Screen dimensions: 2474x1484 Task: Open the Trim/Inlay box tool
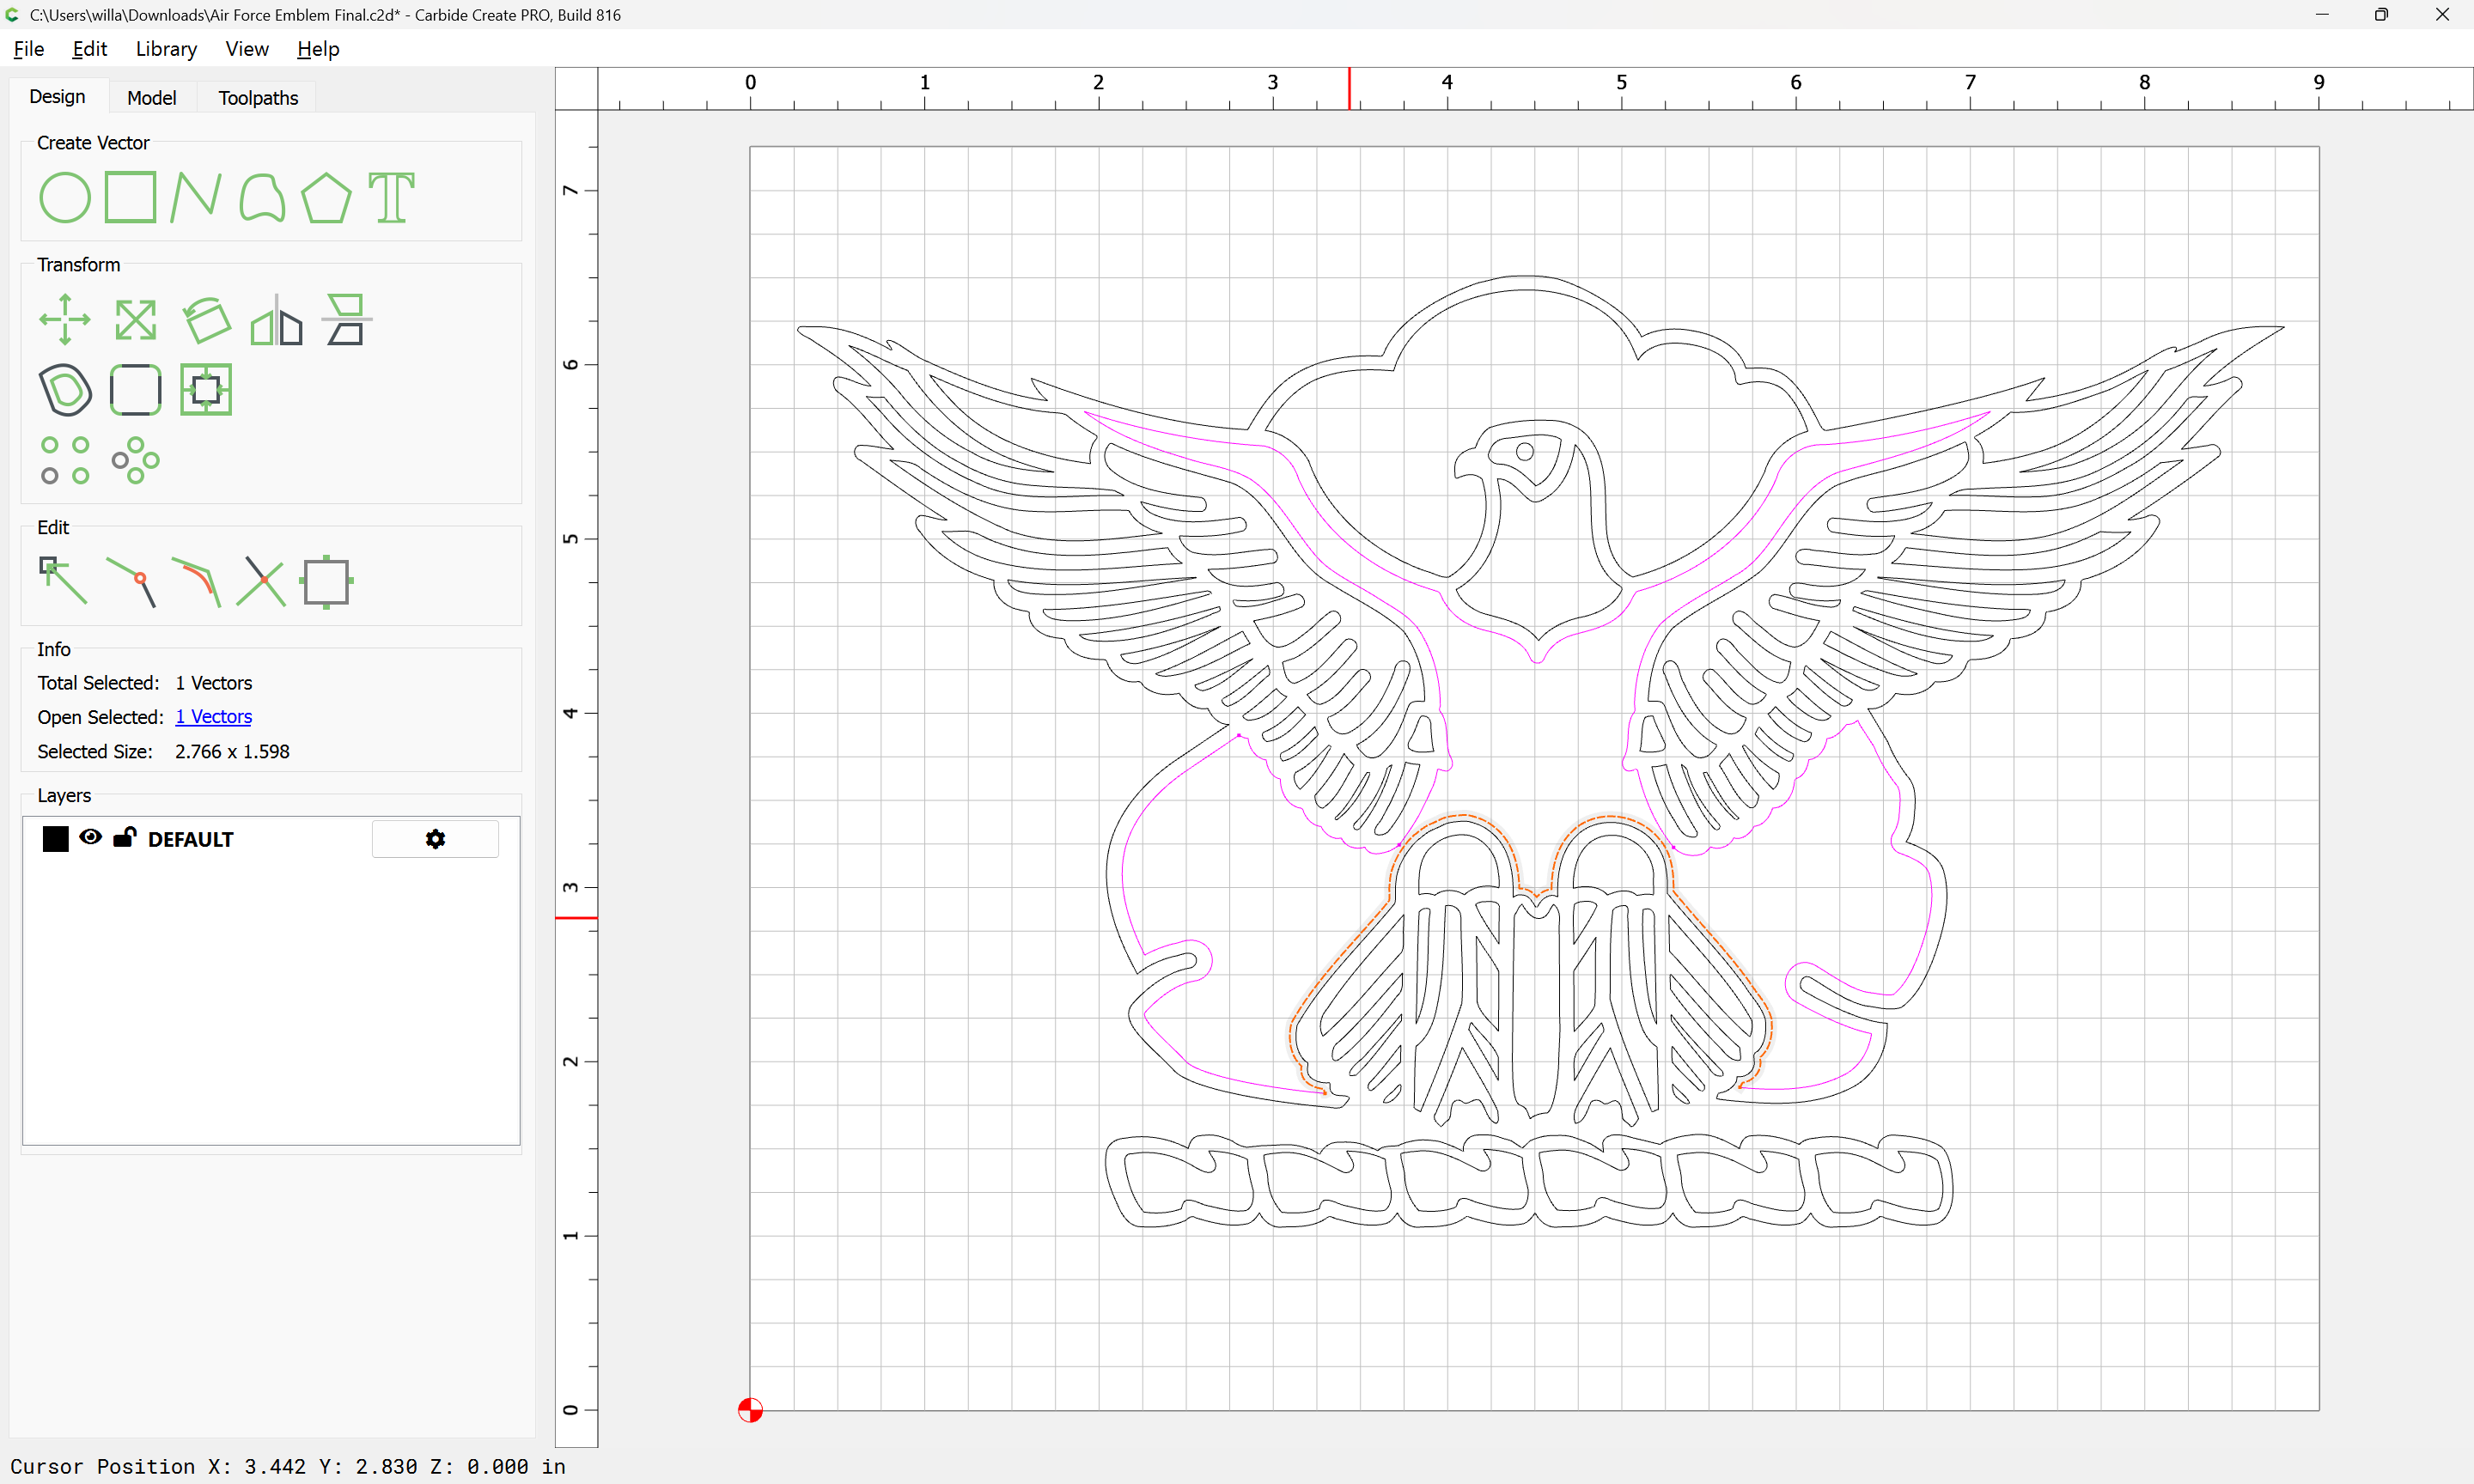pyautogui.click(x=206, y=390)
